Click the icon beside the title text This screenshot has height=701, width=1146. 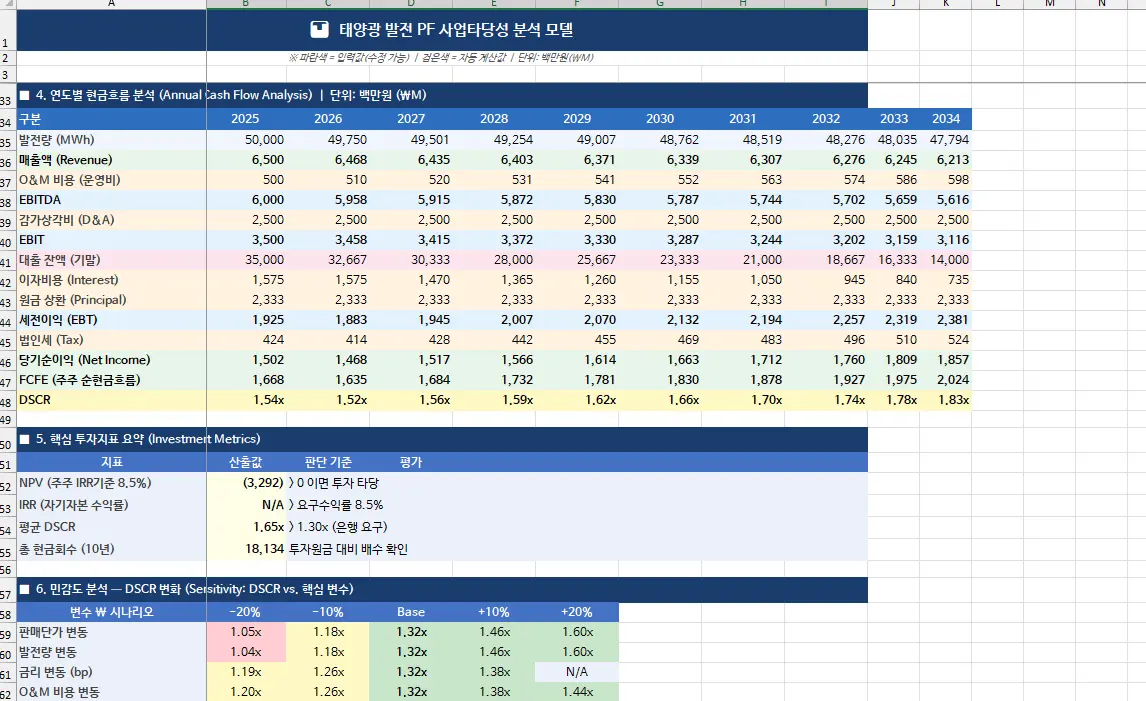pyautogui.click(x=319, y=31)
